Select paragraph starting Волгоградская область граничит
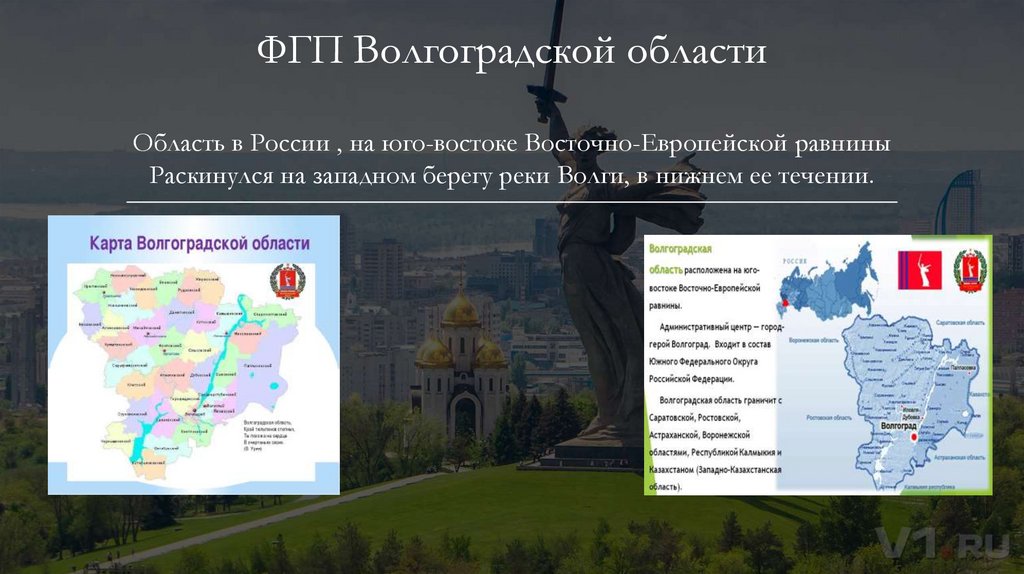This screenshot has width=1024, height=574. tap(715, 443)
